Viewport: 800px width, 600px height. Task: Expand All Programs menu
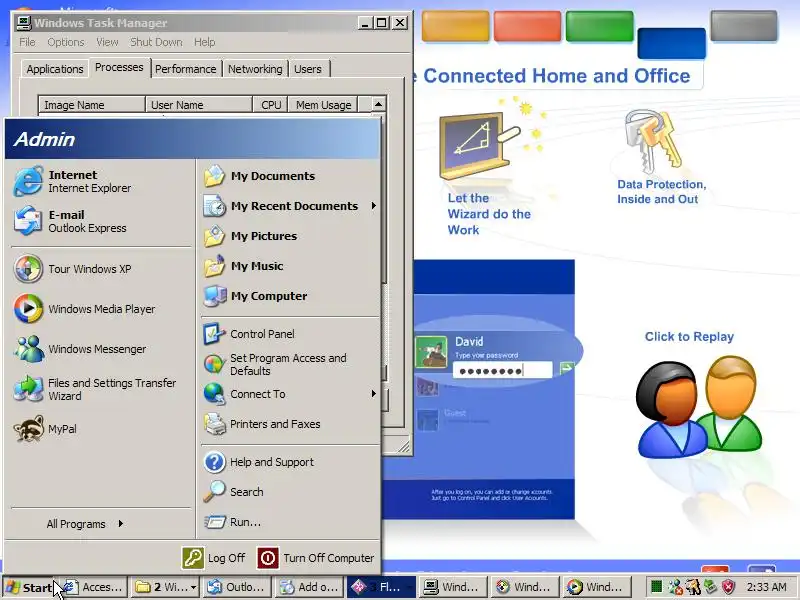[x=84, y=524]
